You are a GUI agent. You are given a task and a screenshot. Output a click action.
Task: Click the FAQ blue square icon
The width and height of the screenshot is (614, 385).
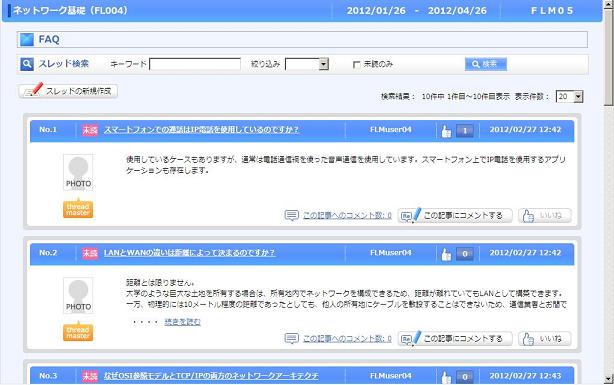point(27,40)
